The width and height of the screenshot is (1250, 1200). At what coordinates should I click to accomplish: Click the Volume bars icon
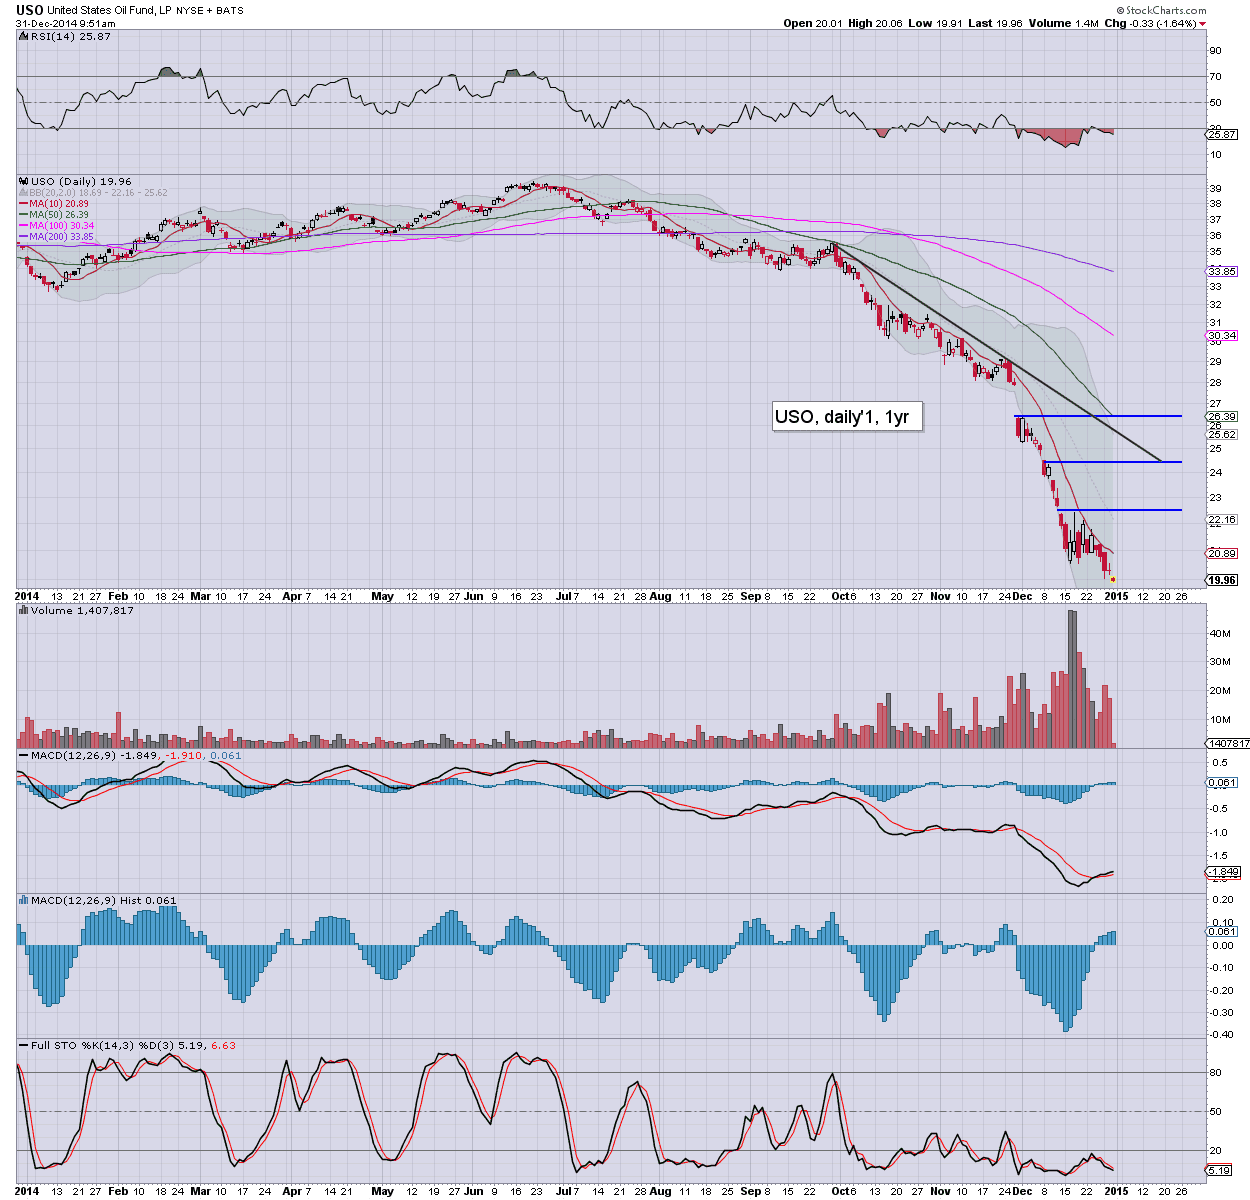click(x=24, y=610)
